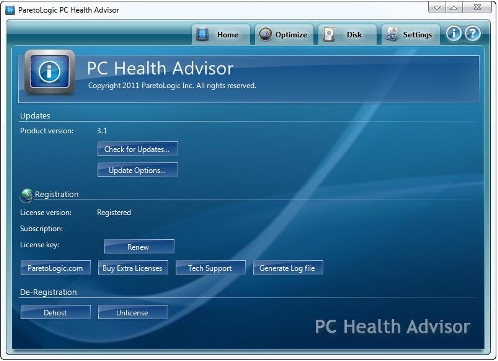
Task: Click the Unlicense button
Action: tap(133, 312)
